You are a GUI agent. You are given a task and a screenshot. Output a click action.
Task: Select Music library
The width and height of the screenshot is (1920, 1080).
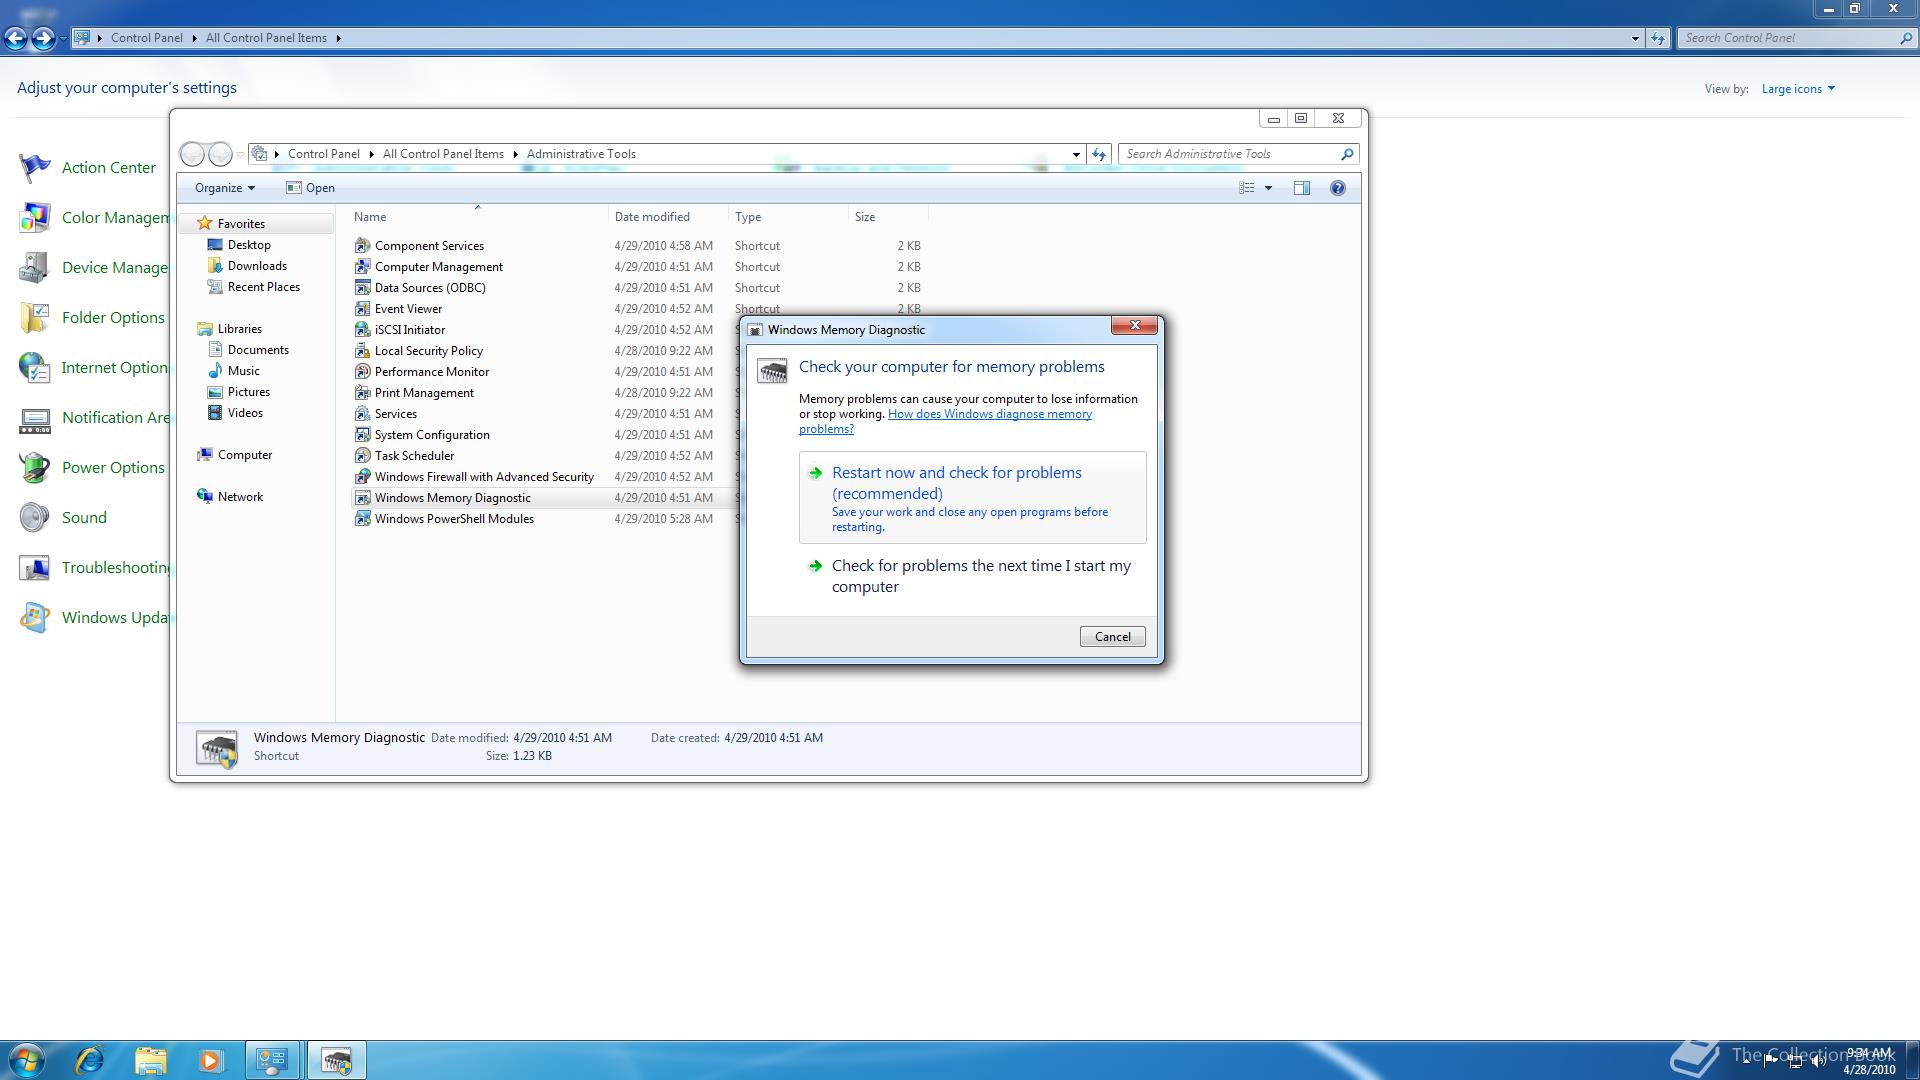(x=243, y=371)
